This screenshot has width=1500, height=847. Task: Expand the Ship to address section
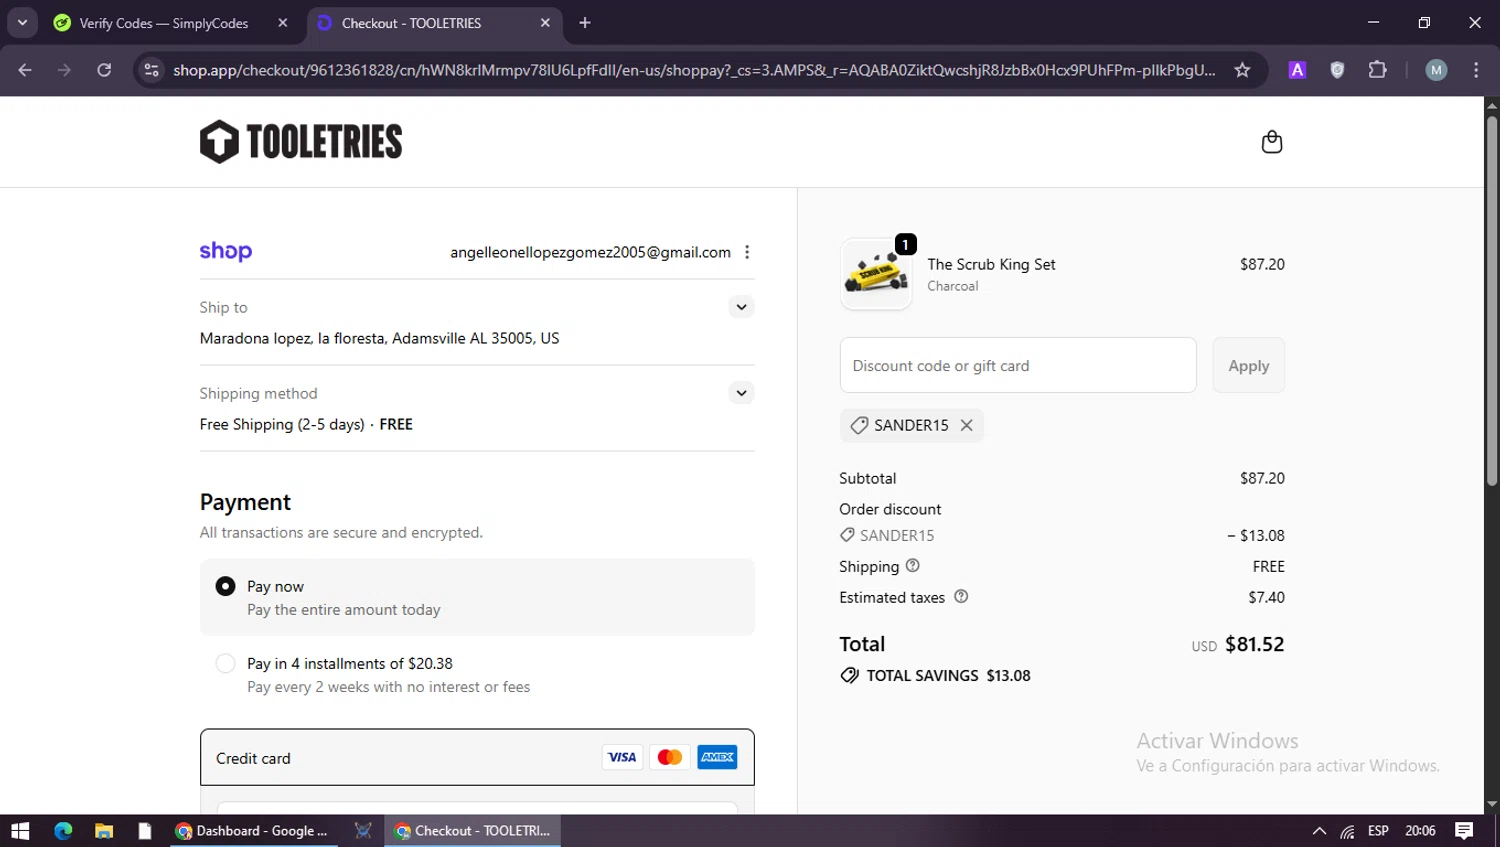pos(741,307)
